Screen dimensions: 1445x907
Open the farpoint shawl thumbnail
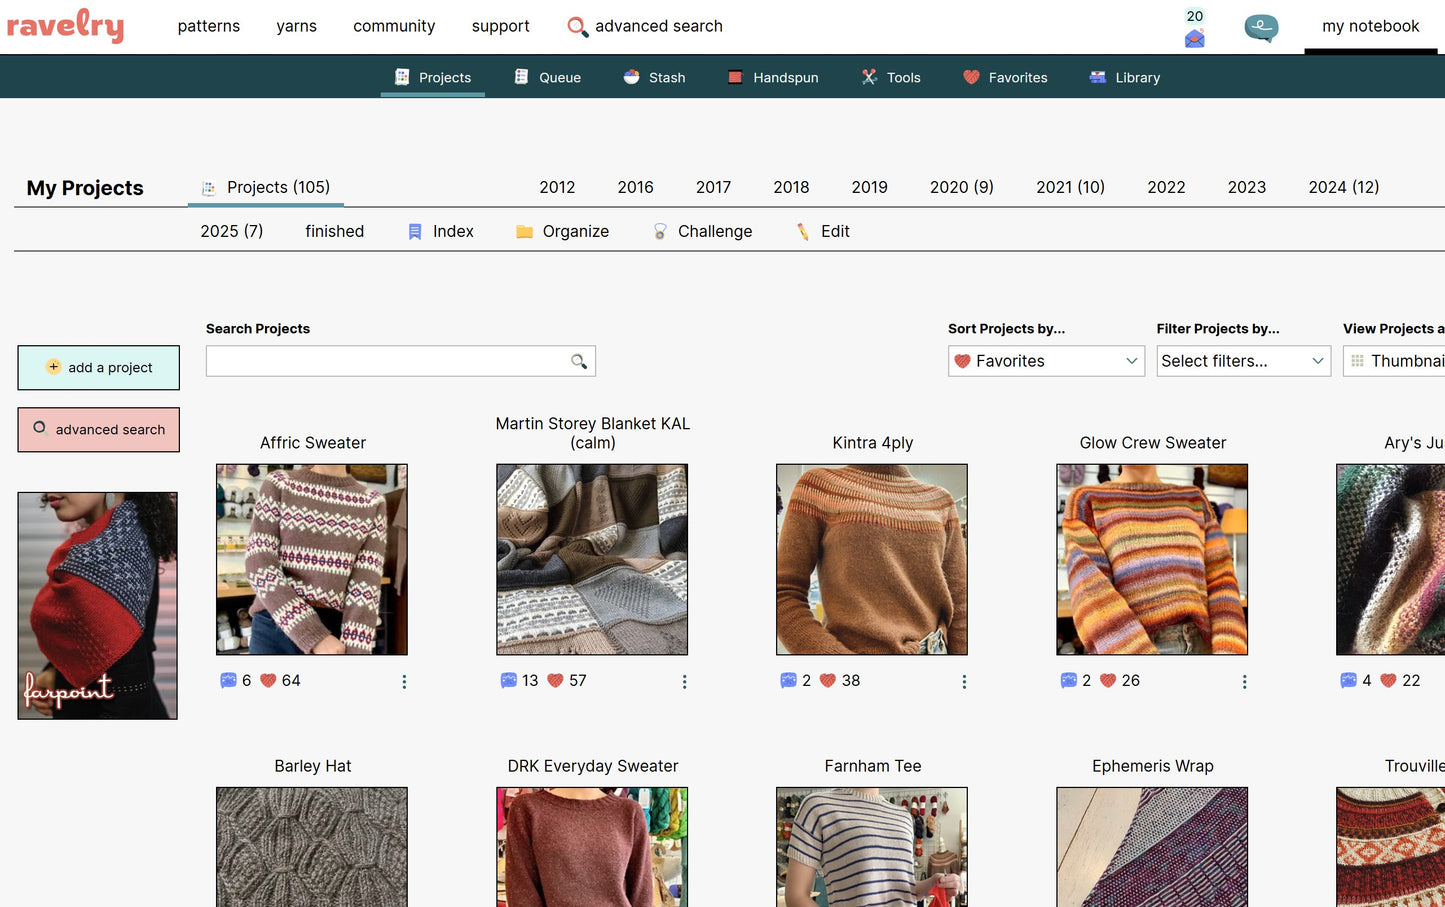click(97, 606)
